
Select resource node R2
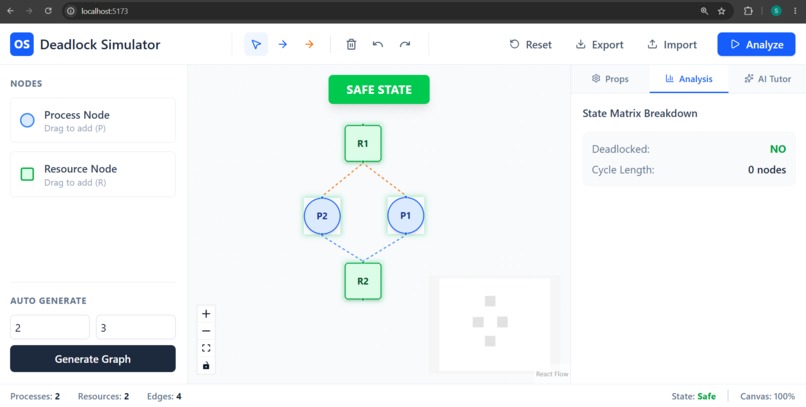point(363,281)
